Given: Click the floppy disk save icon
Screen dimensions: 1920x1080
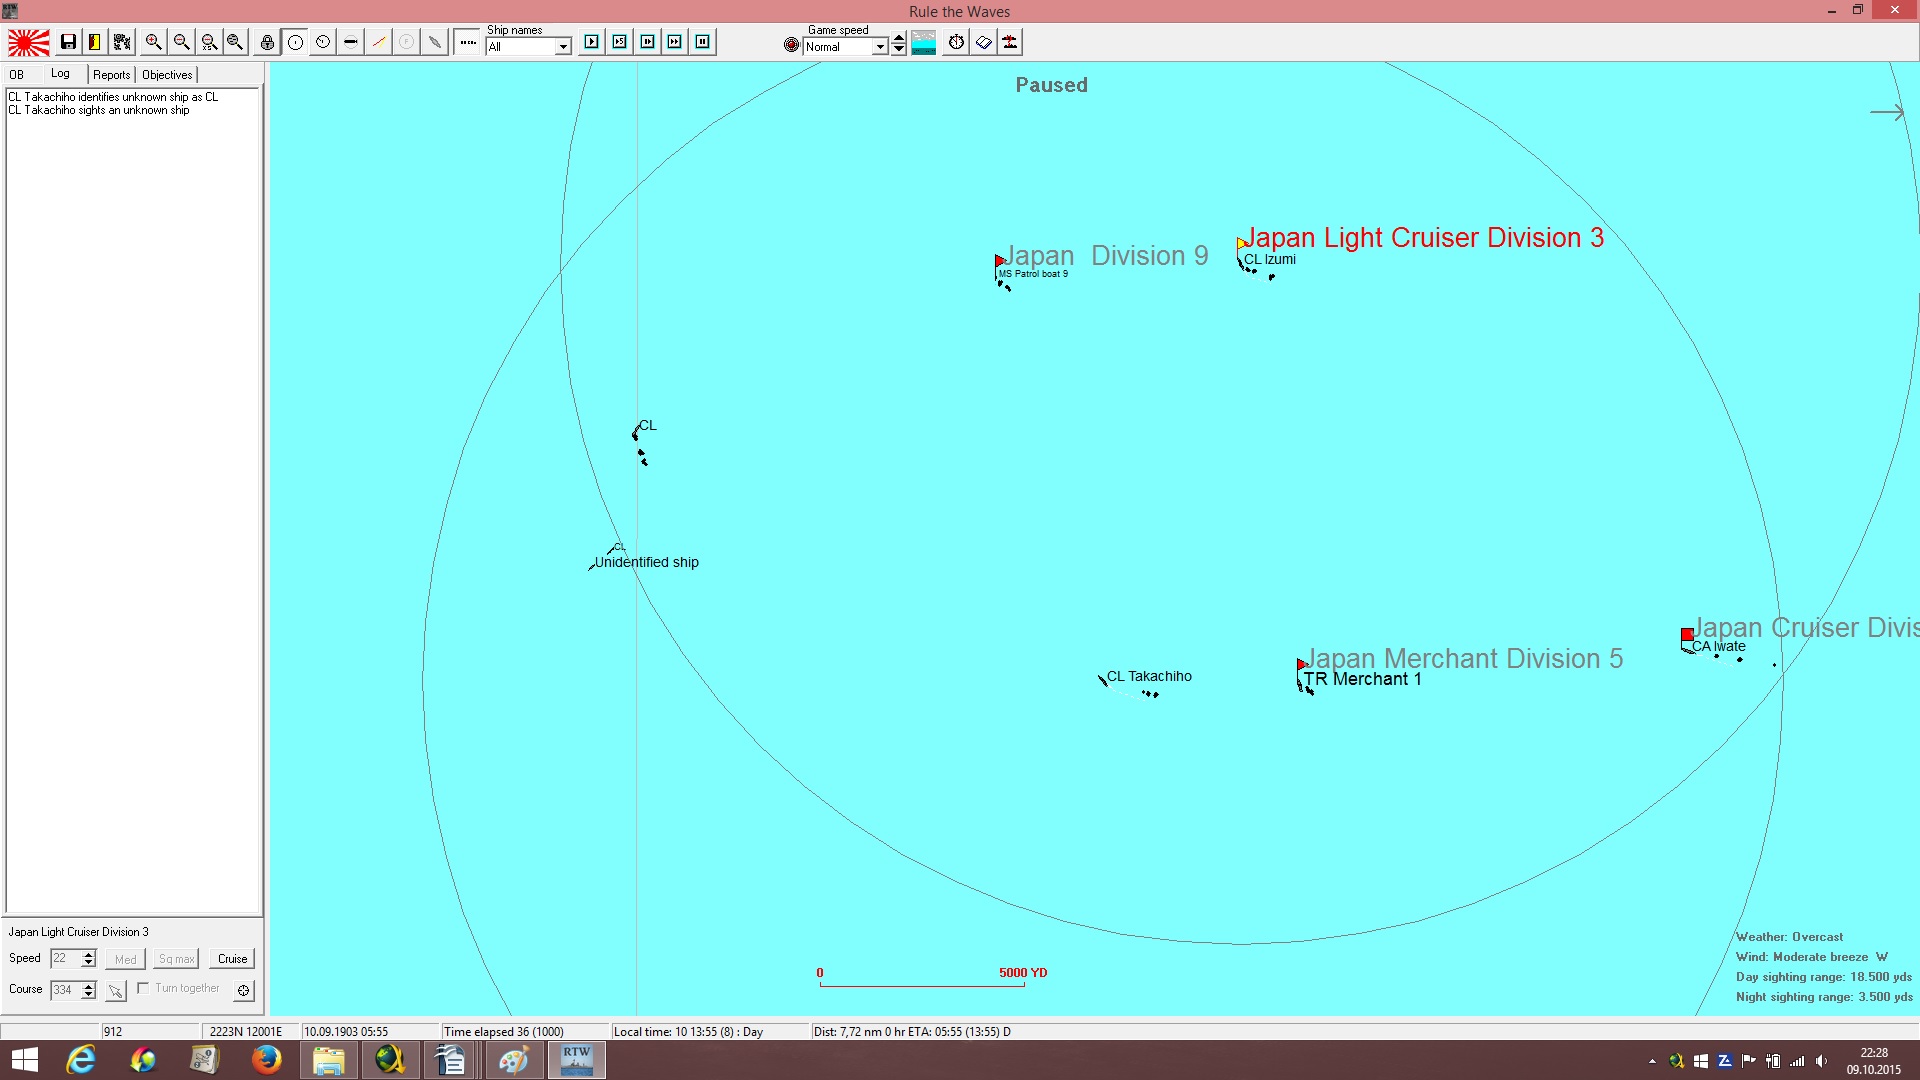Looking at the screenshot, I should point(68,42).
